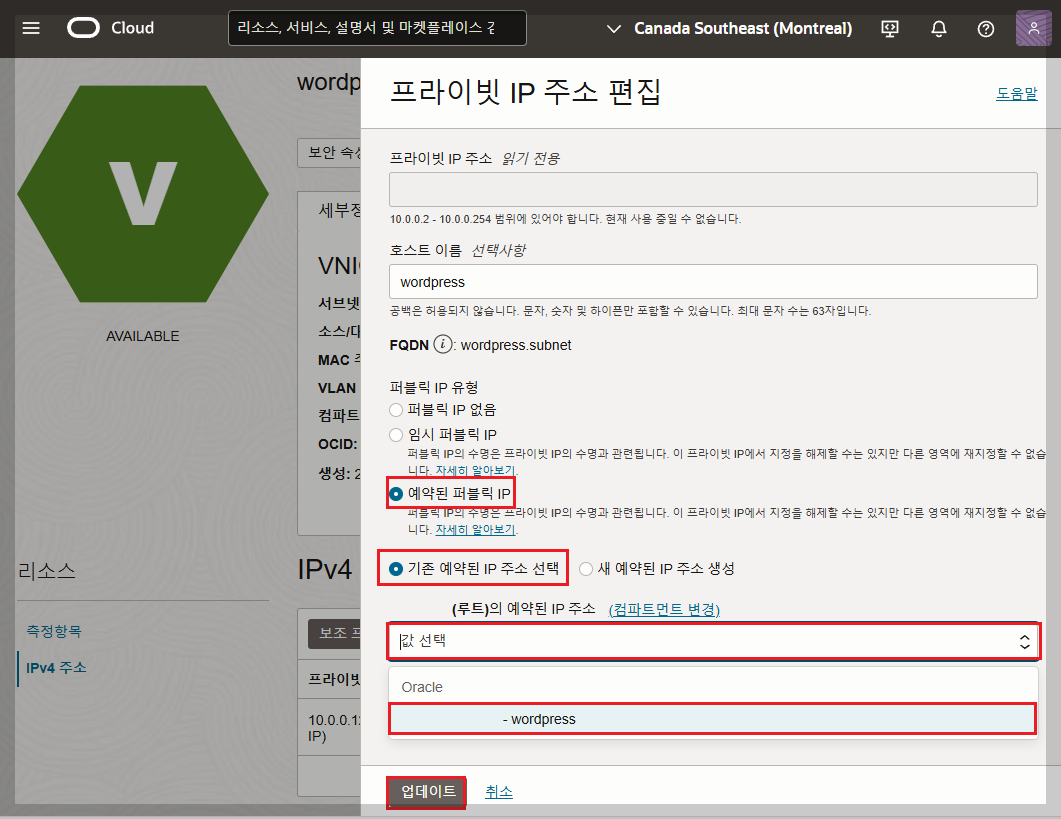Click the hostname field containing wordpress

pos(713,282)
